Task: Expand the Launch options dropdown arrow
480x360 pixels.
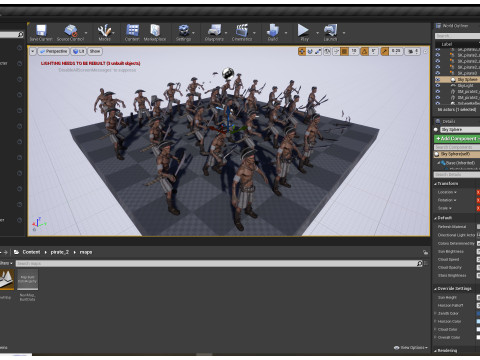Action: coord(344,33)
